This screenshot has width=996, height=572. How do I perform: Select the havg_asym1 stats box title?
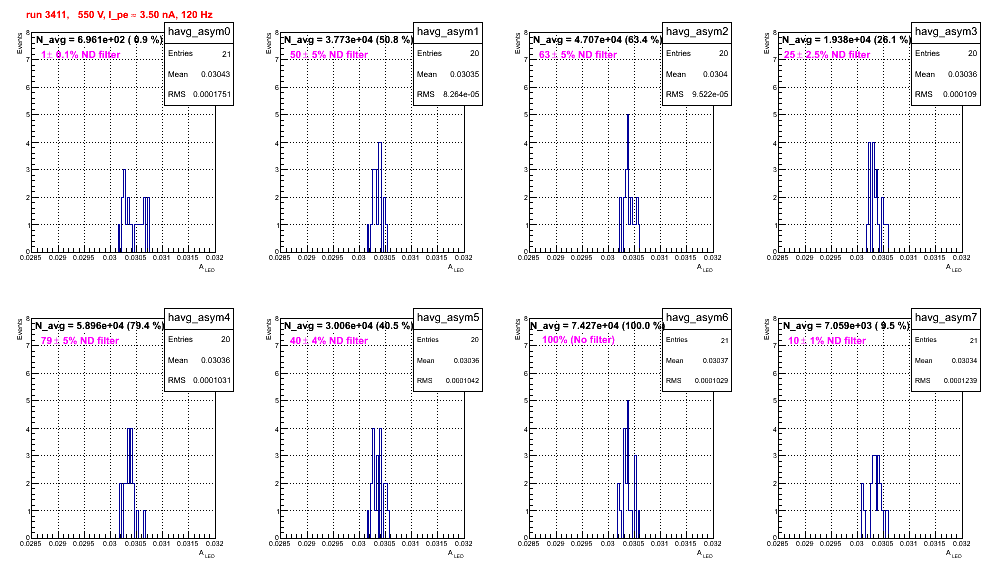448,32
